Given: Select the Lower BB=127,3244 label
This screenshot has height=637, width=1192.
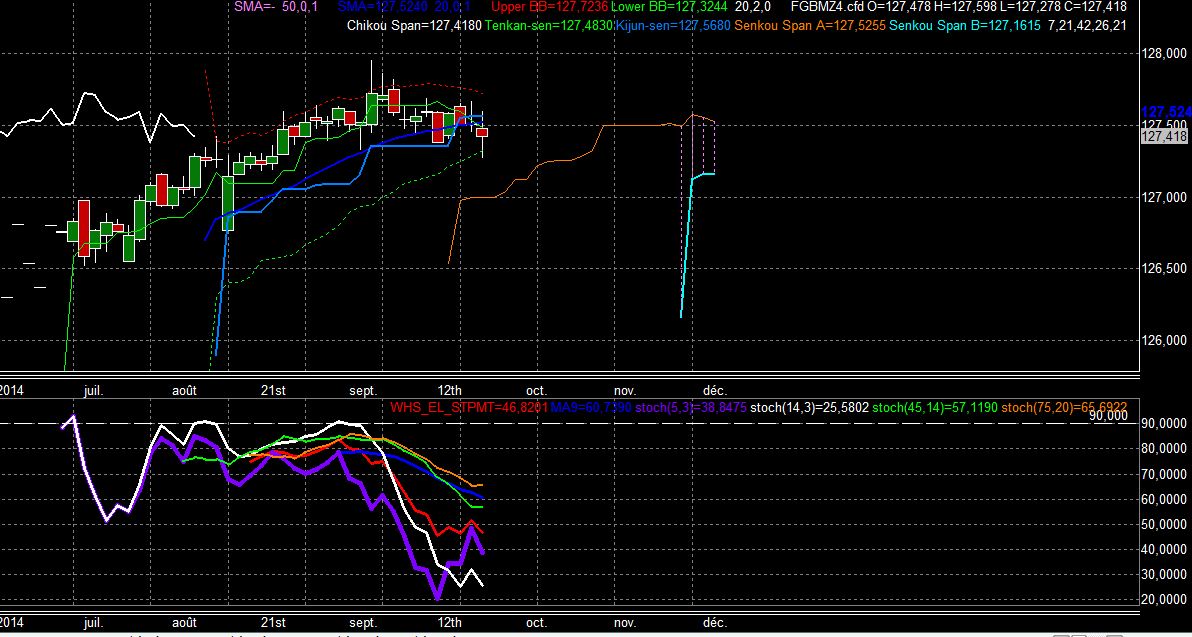Looking at the screenshot, I should click(671, 7).
